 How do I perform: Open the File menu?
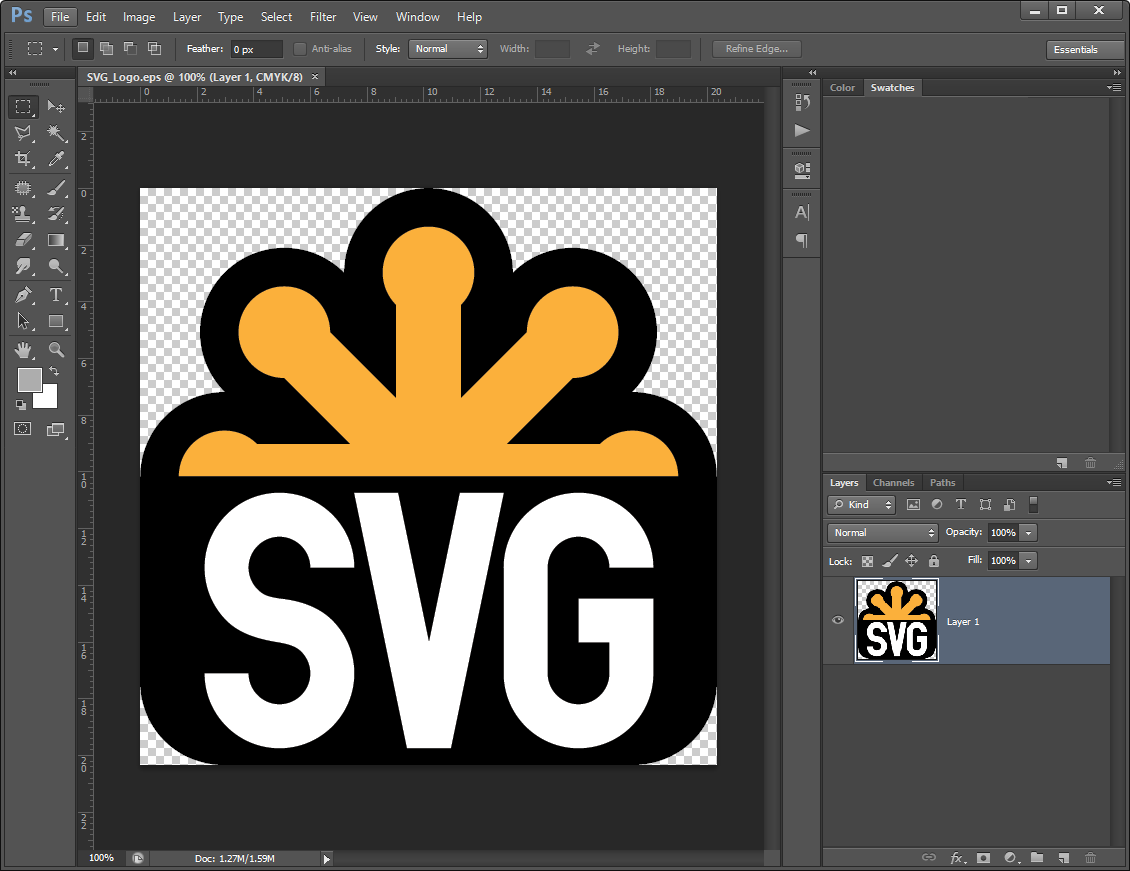[x=61, y=17]
